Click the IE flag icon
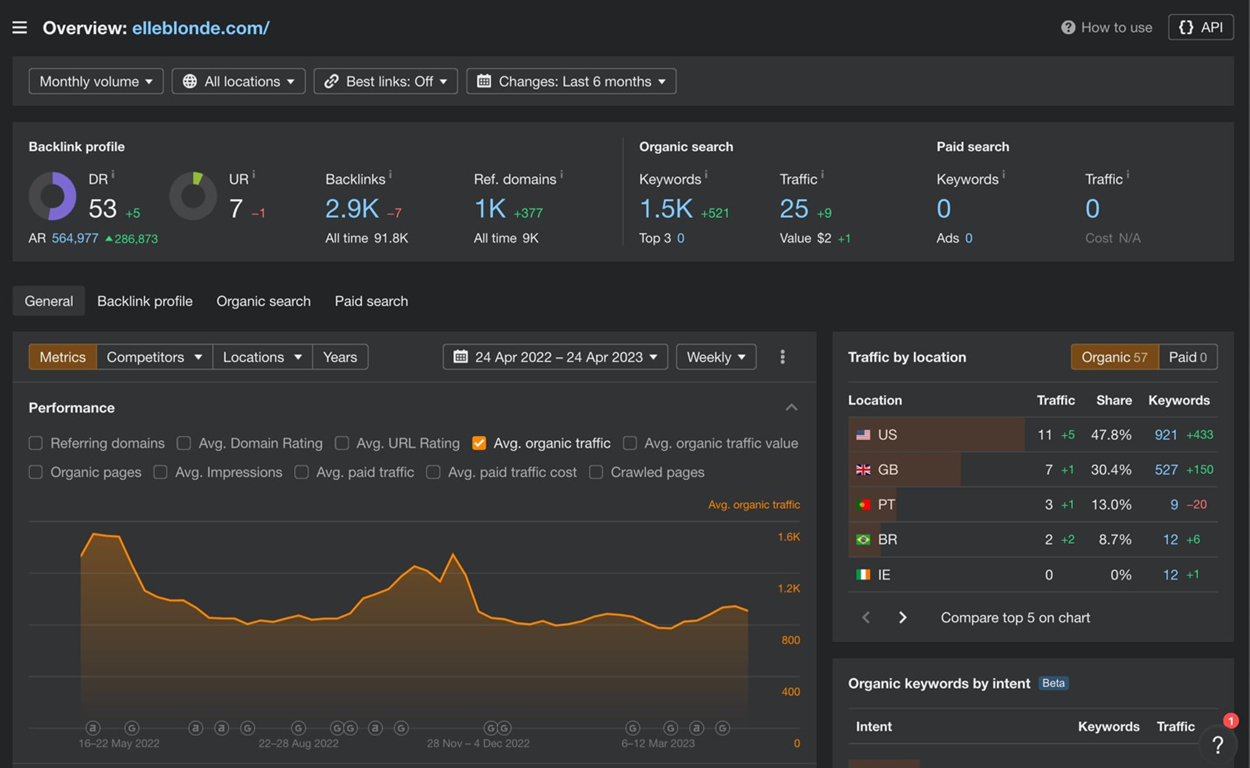 [x=863, y=575]
